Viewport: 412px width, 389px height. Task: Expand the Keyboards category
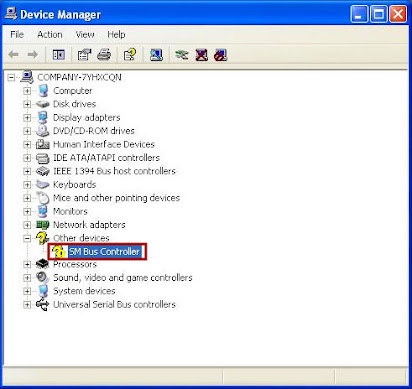(x=27, y=184)
